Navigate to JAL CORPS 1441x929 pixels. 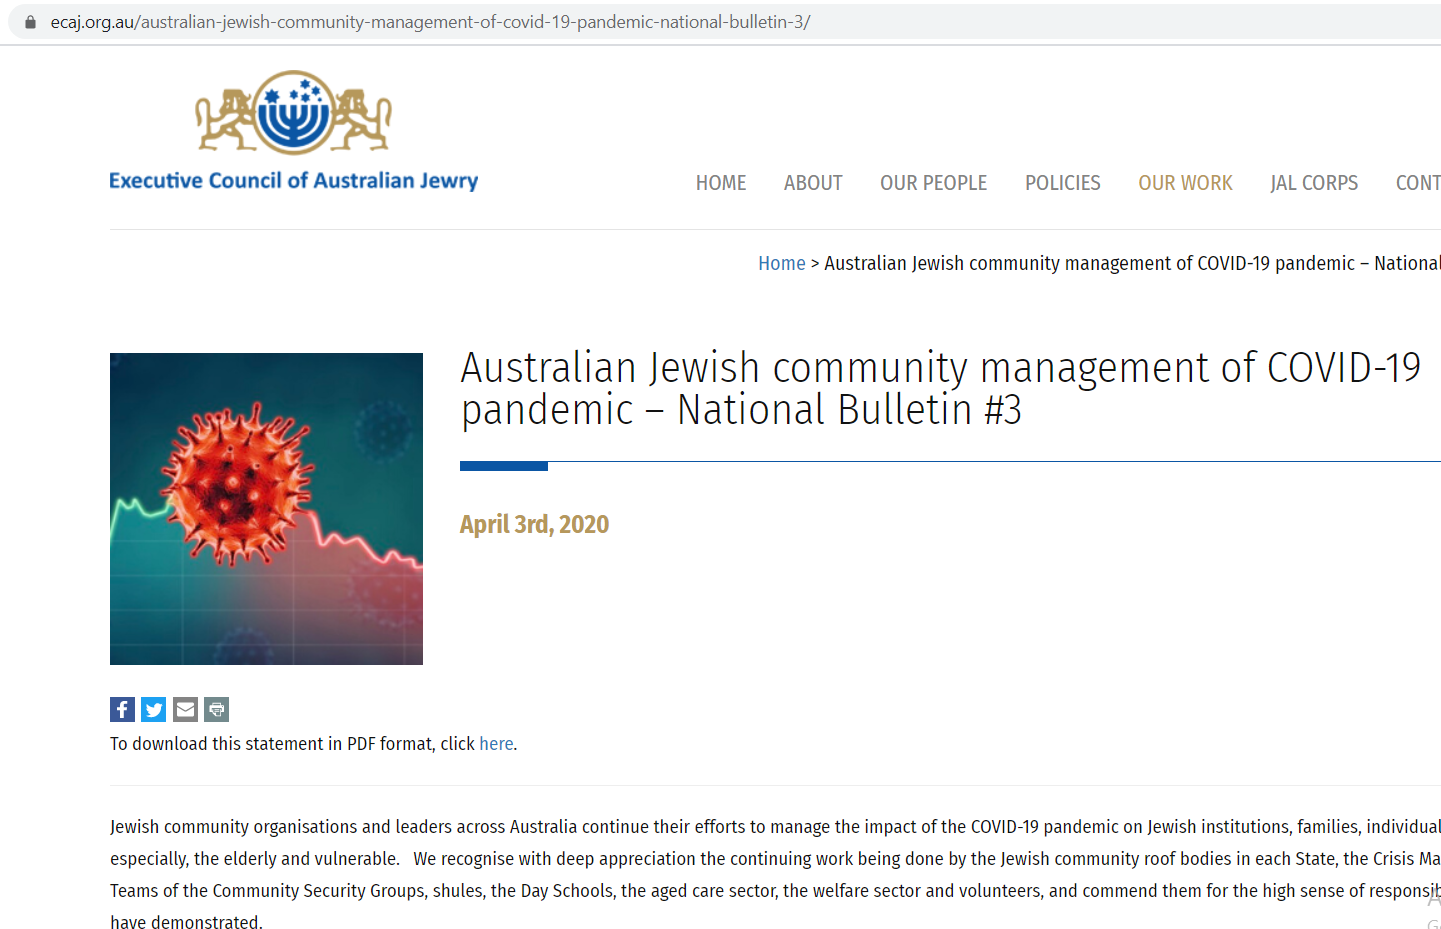pos(1313,183)
